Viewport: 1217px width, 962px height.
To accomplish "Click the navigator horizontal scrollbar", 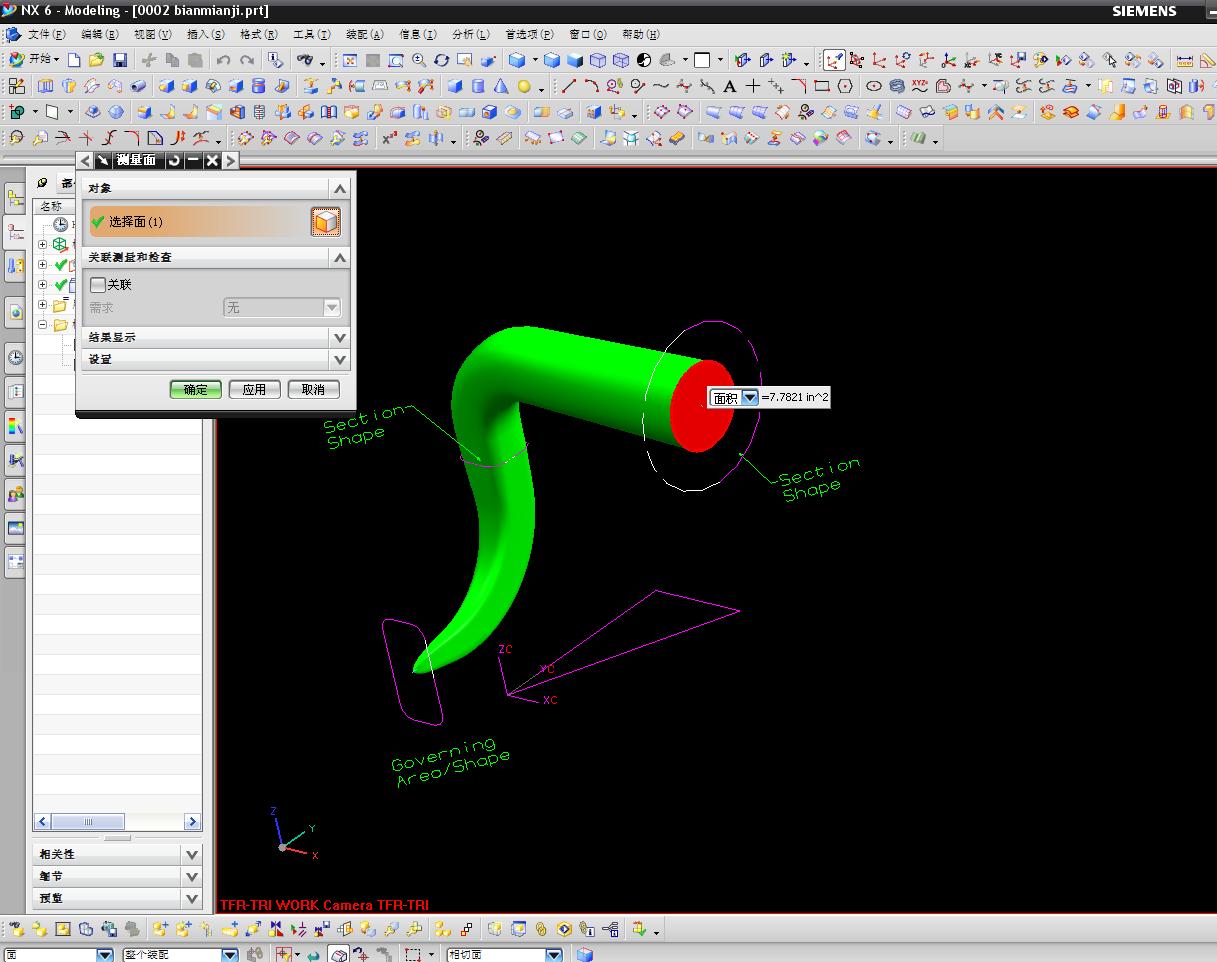I will pos(117,821).
